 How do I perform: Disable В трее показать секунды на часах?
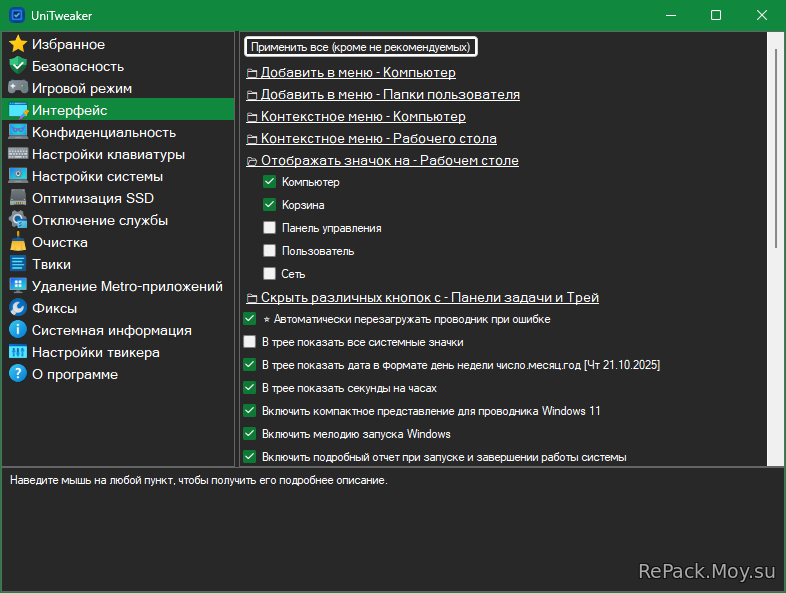[x=250, y=388]
